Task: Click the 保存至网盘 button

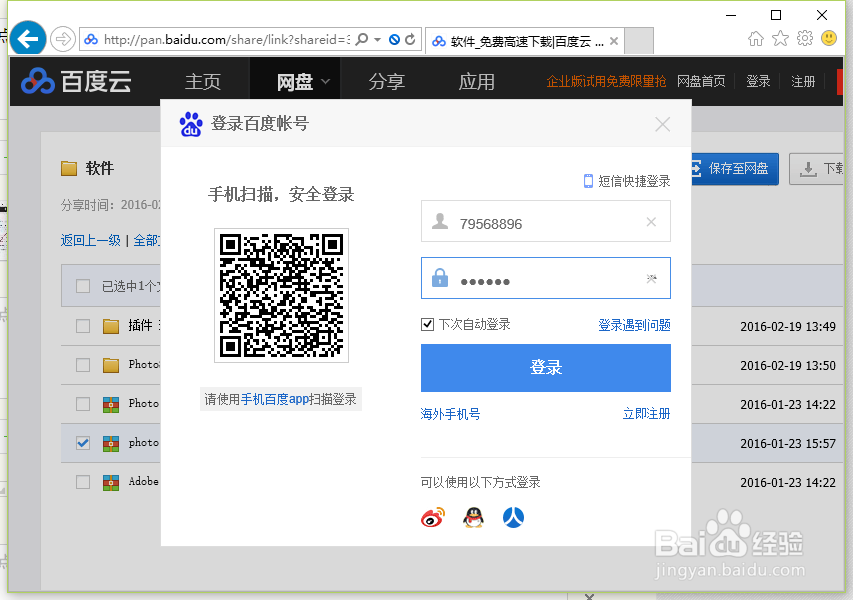Action: (735, 169)
